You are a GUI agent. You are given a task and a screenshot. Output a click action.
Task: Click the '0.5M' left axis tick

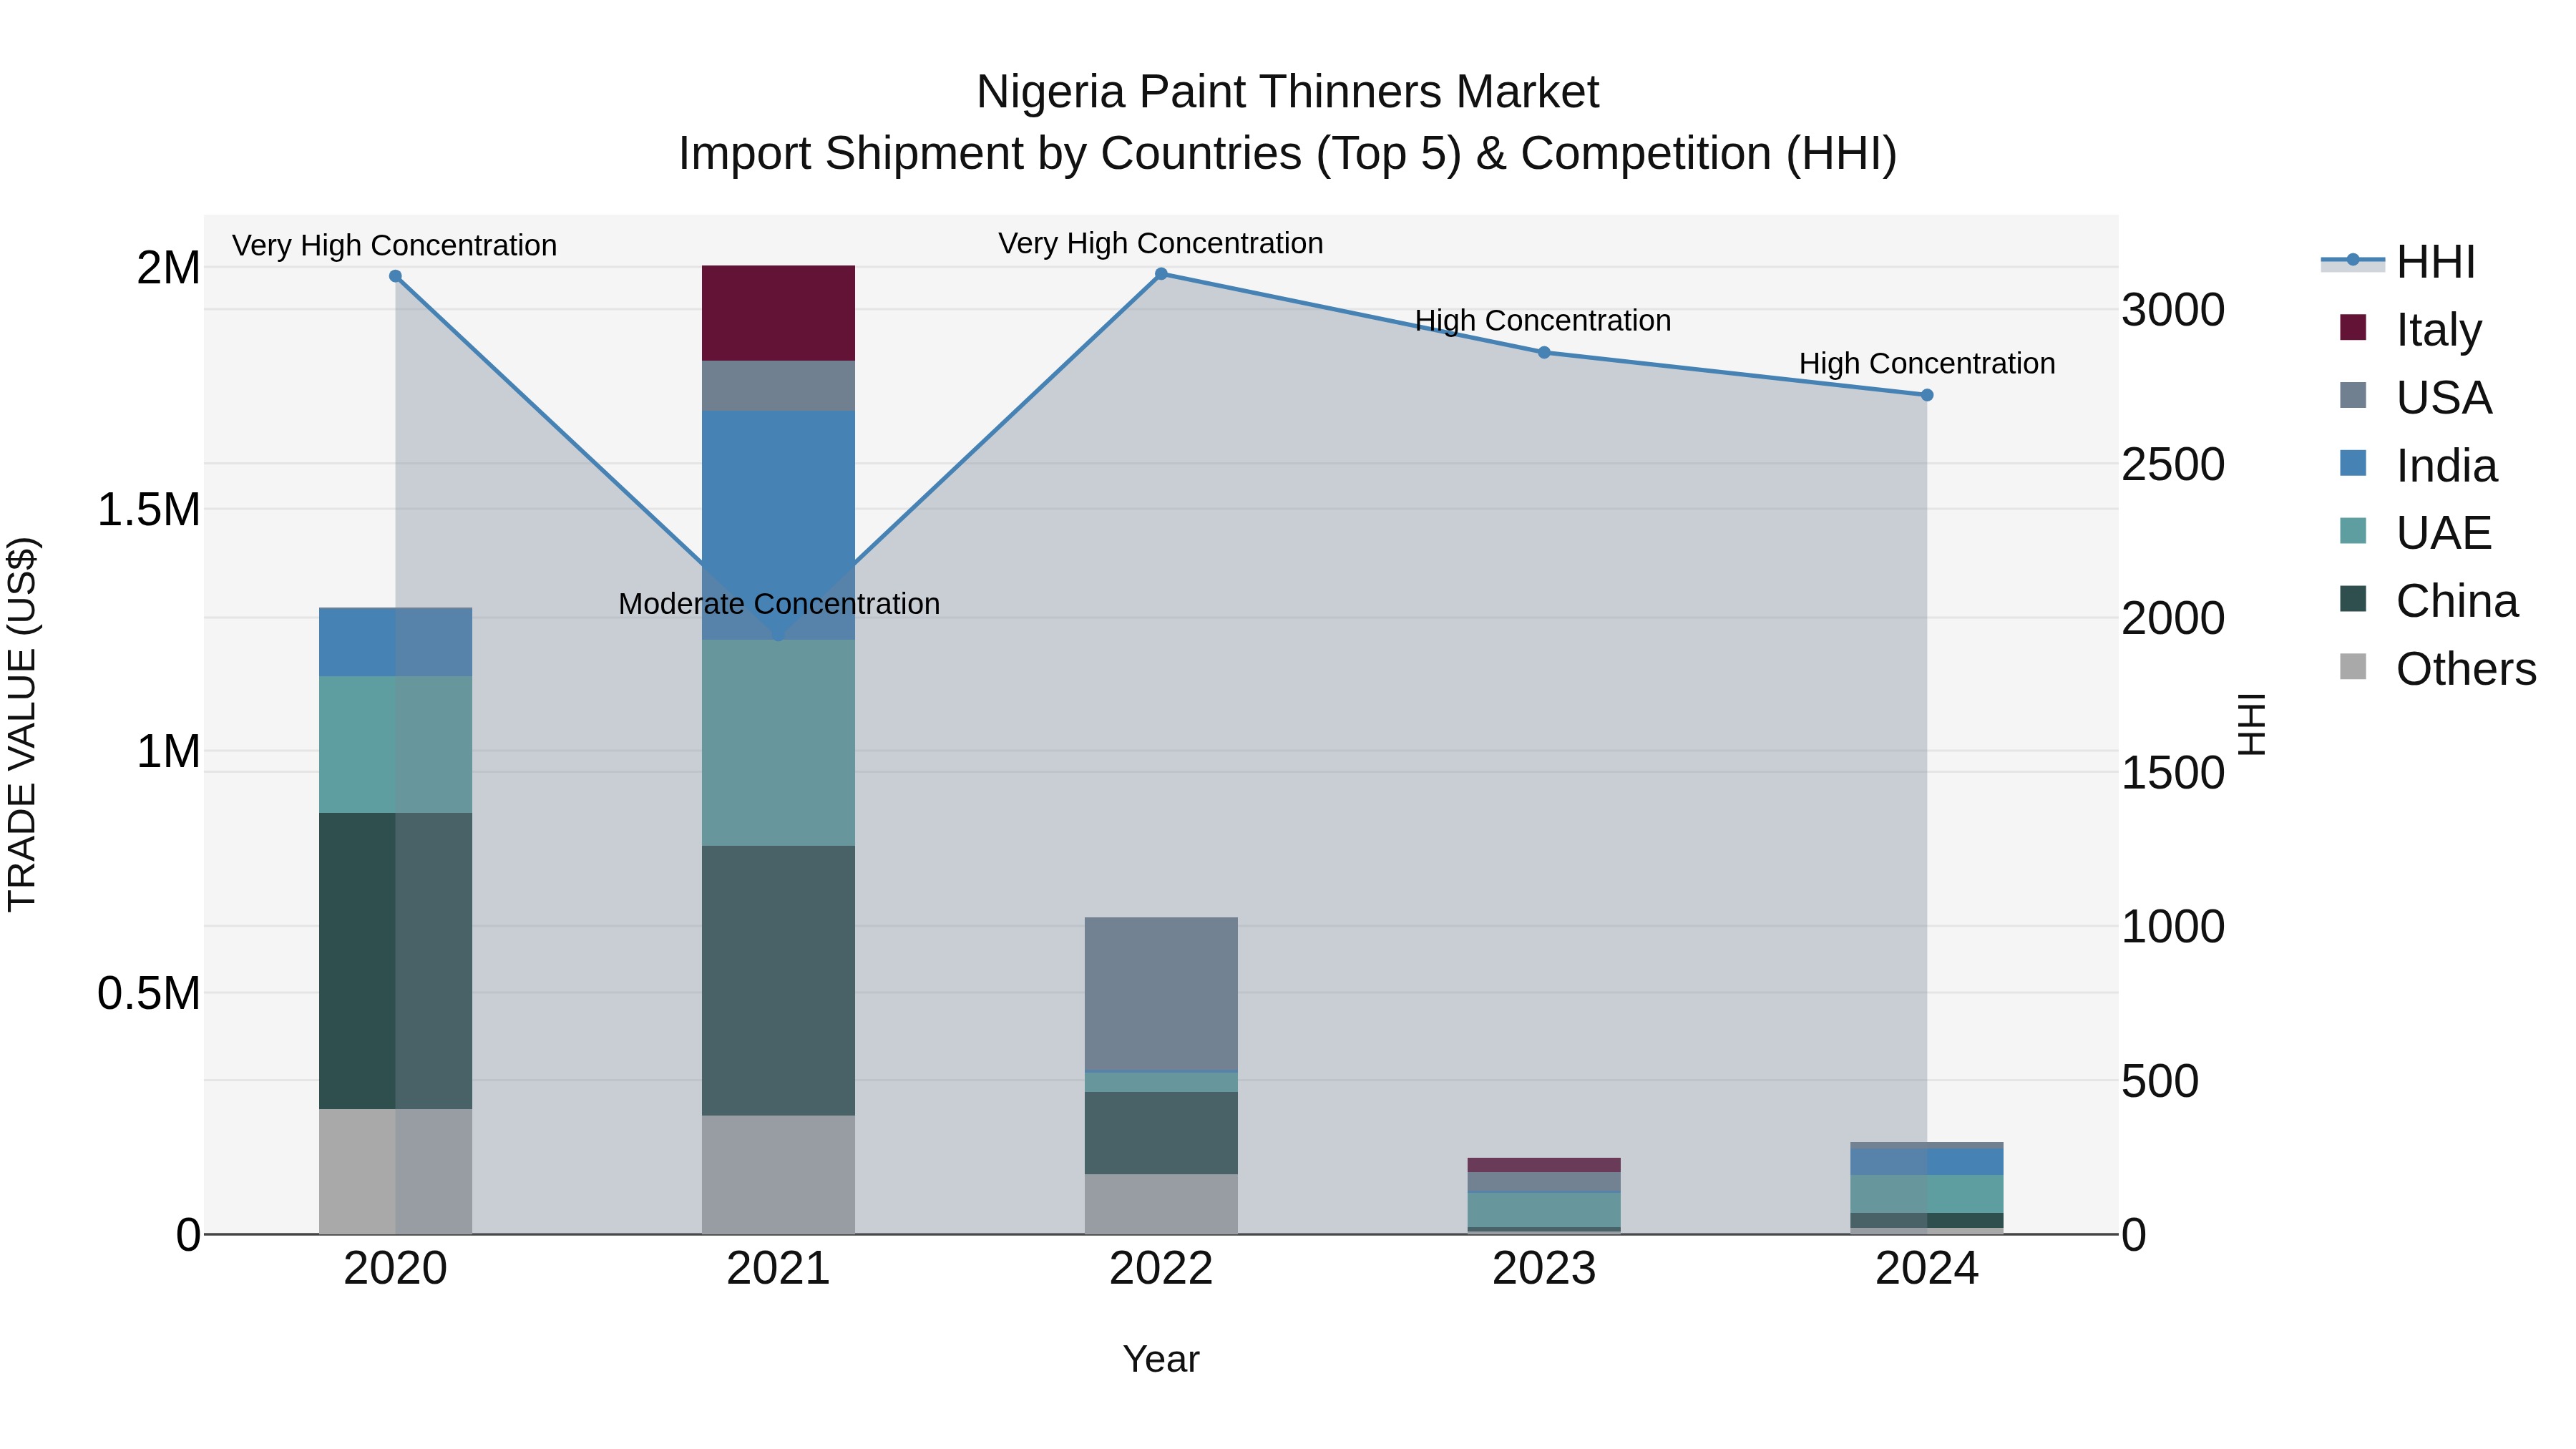(x=148, y=994)
